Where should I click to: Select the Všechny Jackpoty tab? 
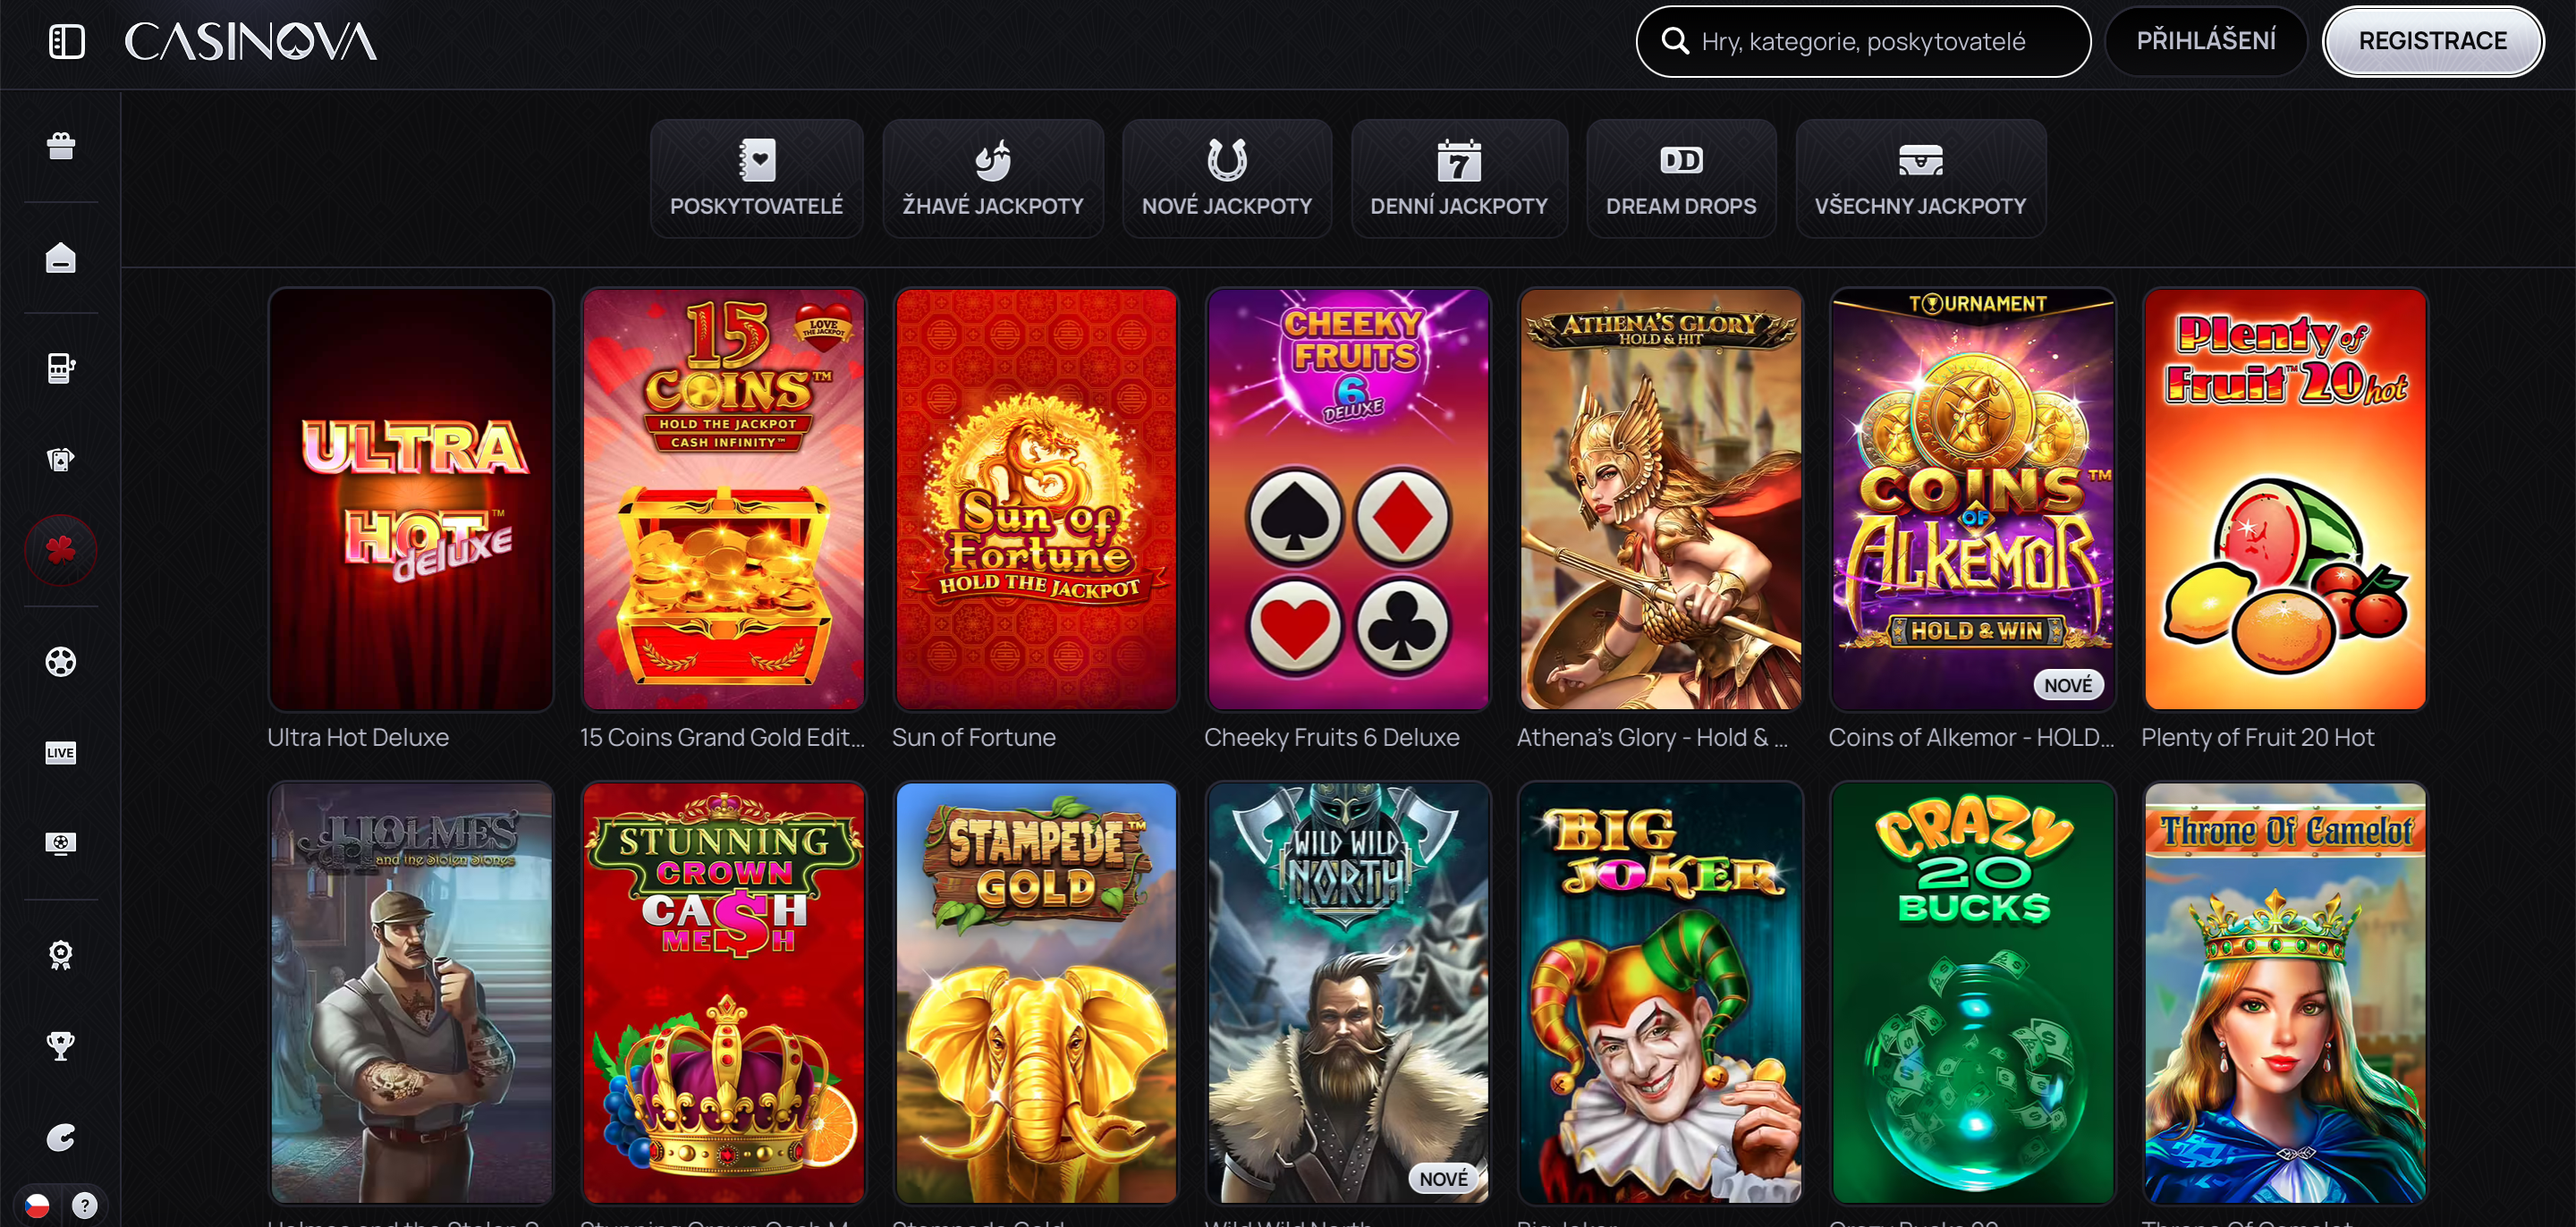(x=1920, y=179)
